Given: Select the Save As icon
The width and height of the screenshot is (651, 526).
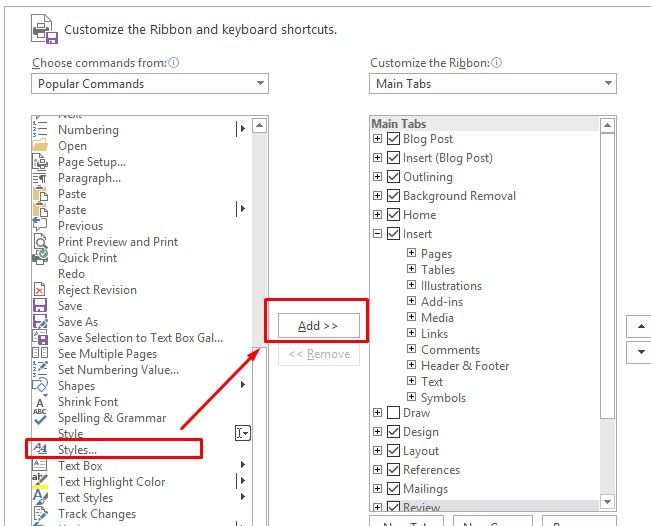Looking at the screenshot, I should click(40, 322).
